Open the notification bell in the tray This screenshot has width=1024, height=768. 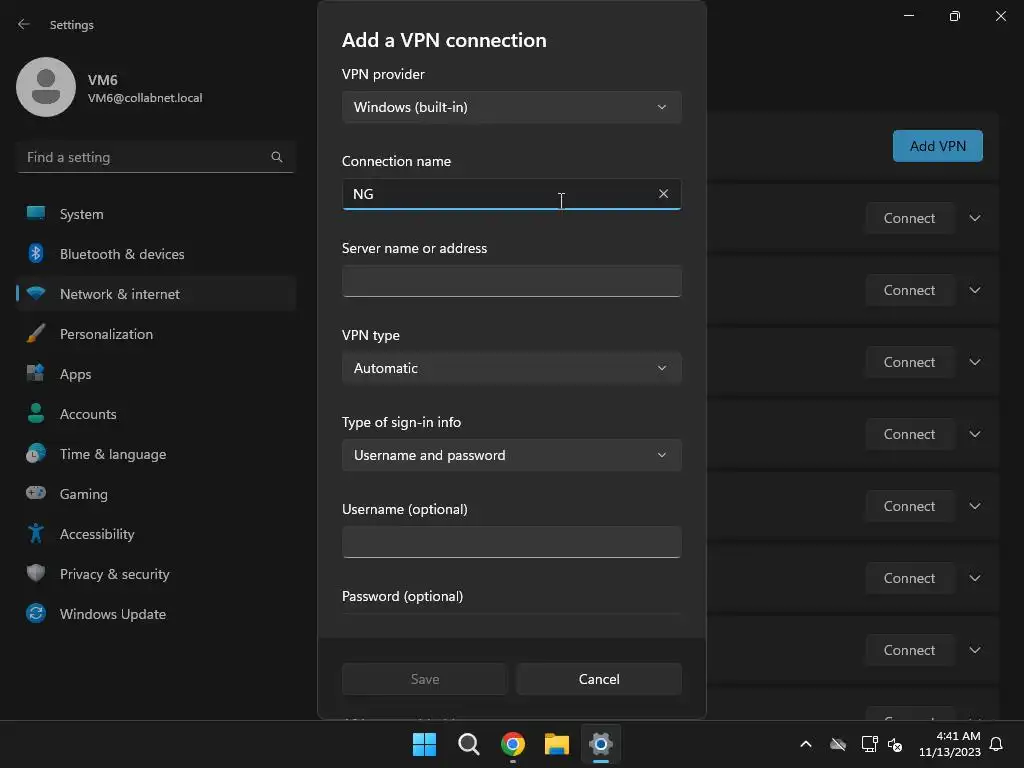pos(996,744)
